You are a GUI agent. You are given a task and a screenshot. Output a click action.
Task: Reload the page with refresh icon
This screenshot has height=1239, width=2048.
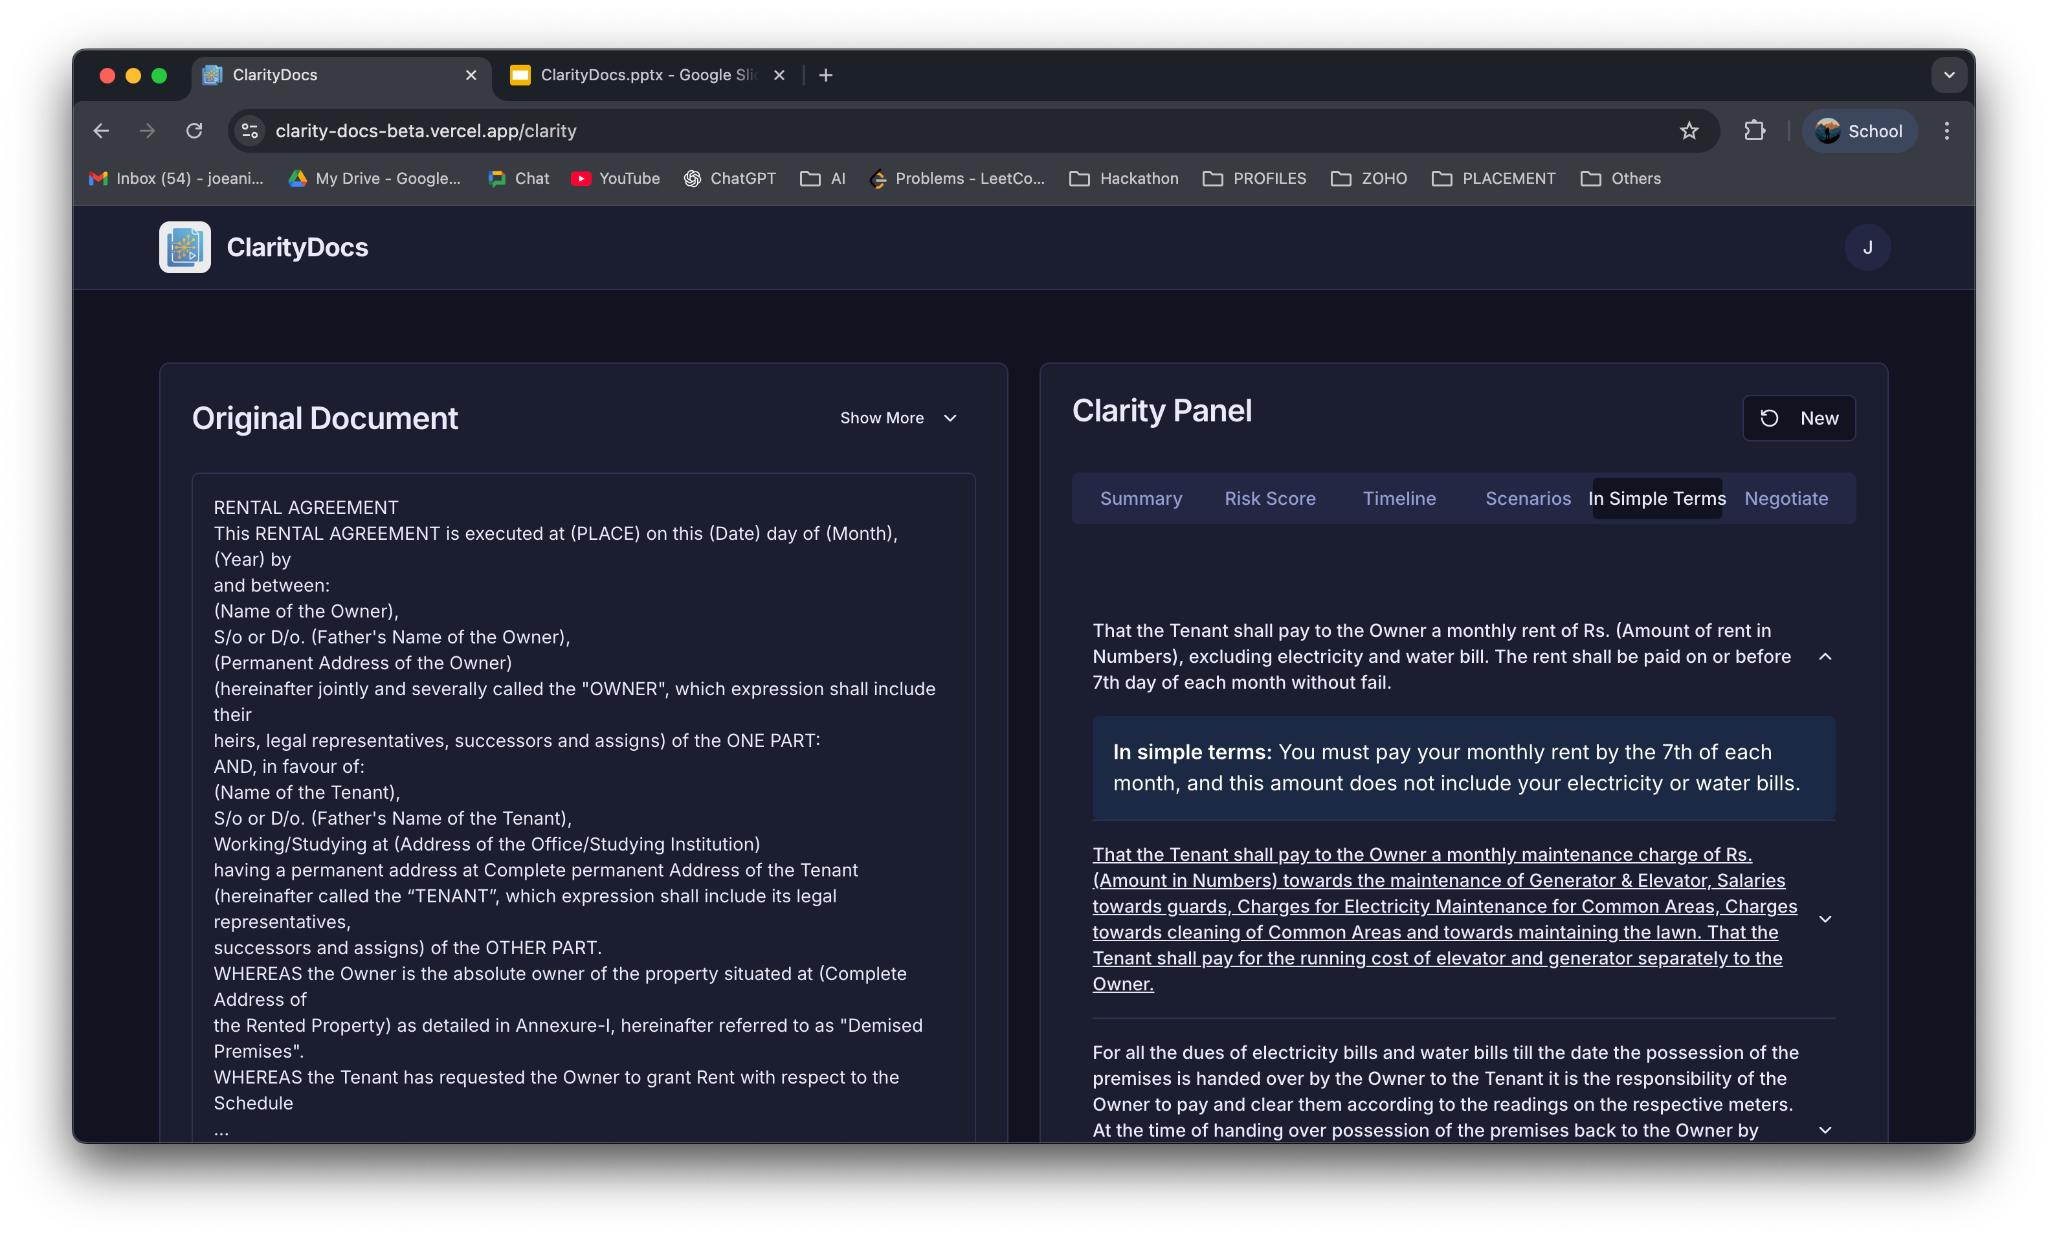coord(194,131)
